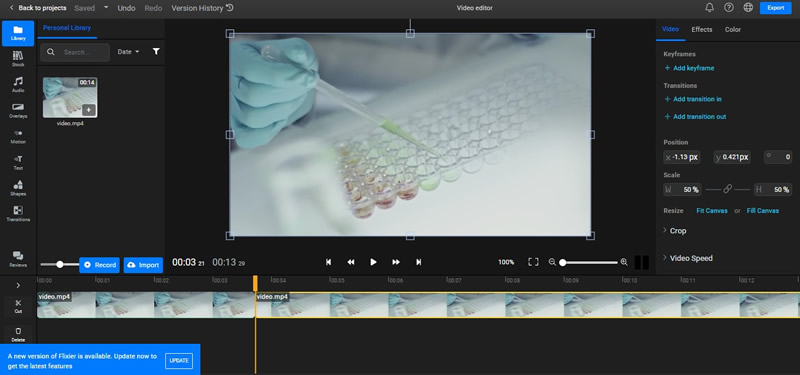Screen dimensions: 800x375
Task: Open the help question mark icon
Action: (729, 8)
